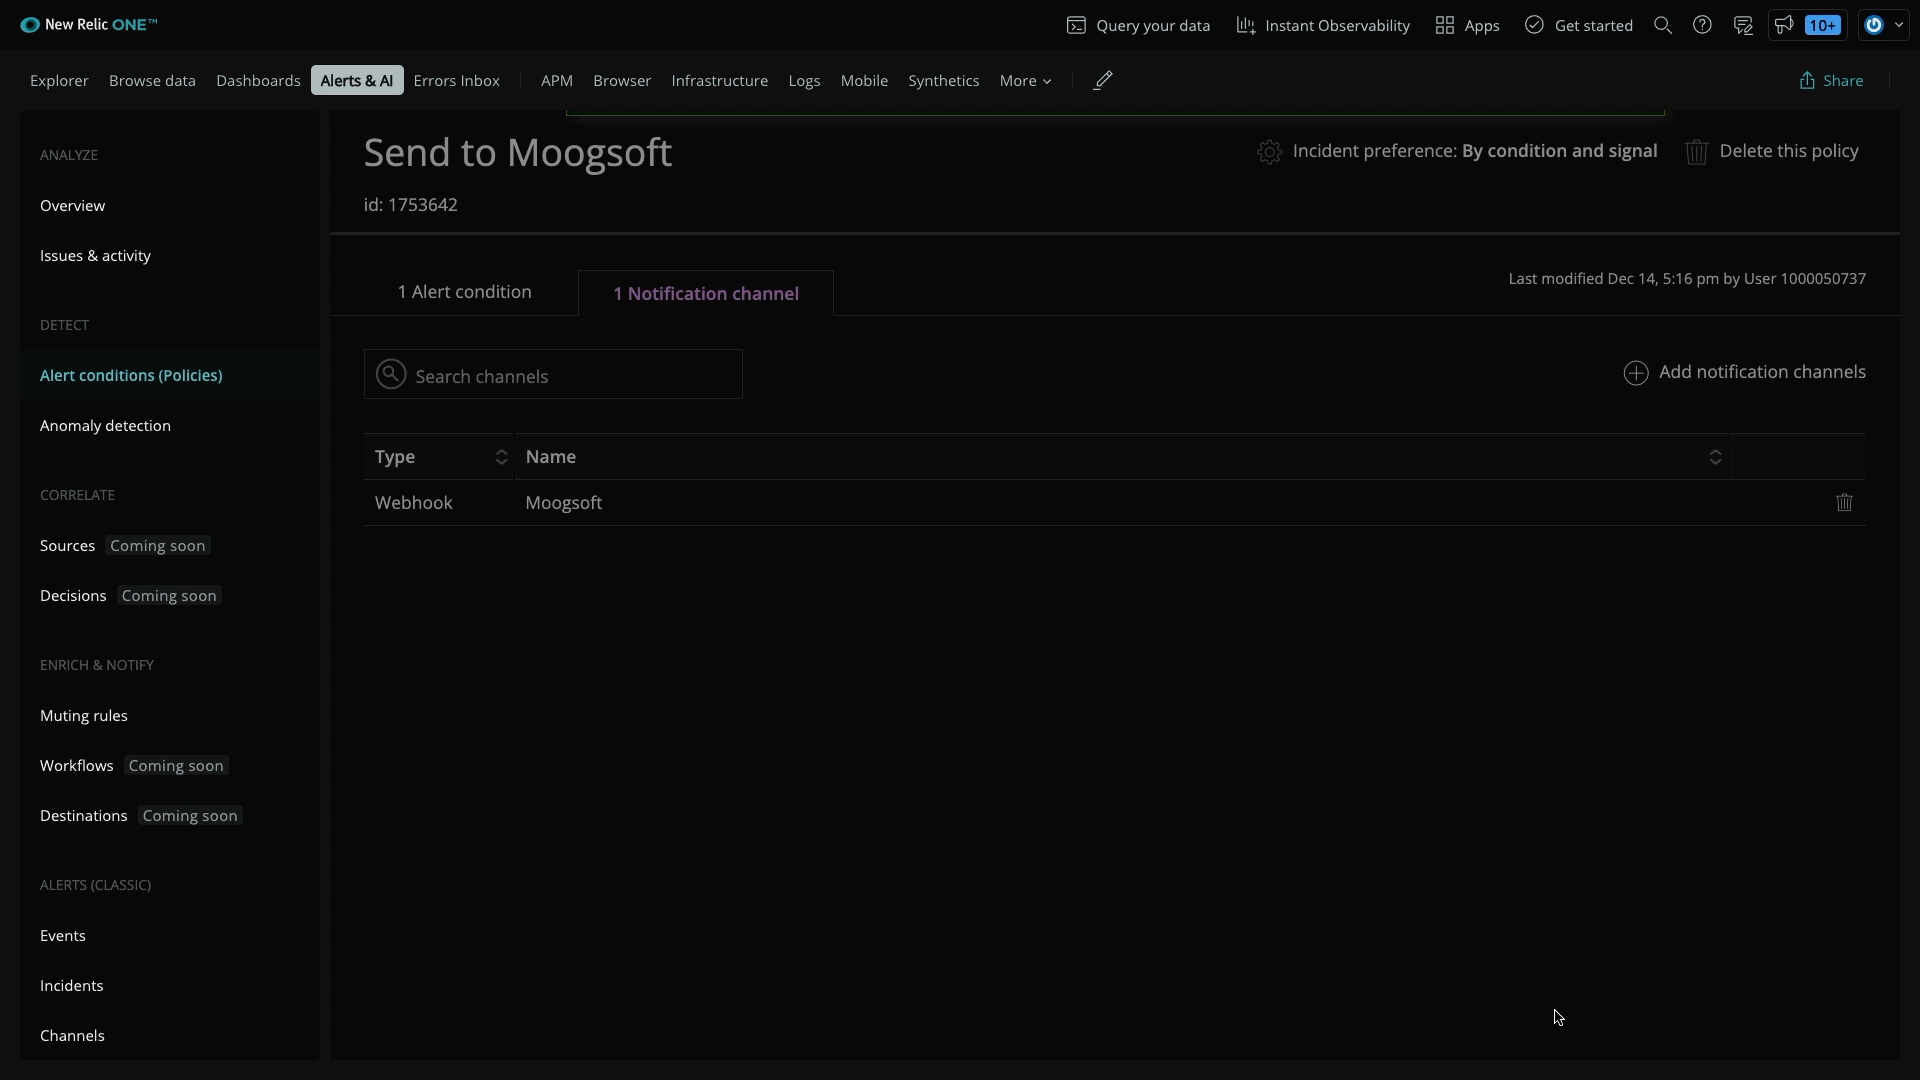Click Decisions in sidebar

pyautogui.click(x=73, y=596)
